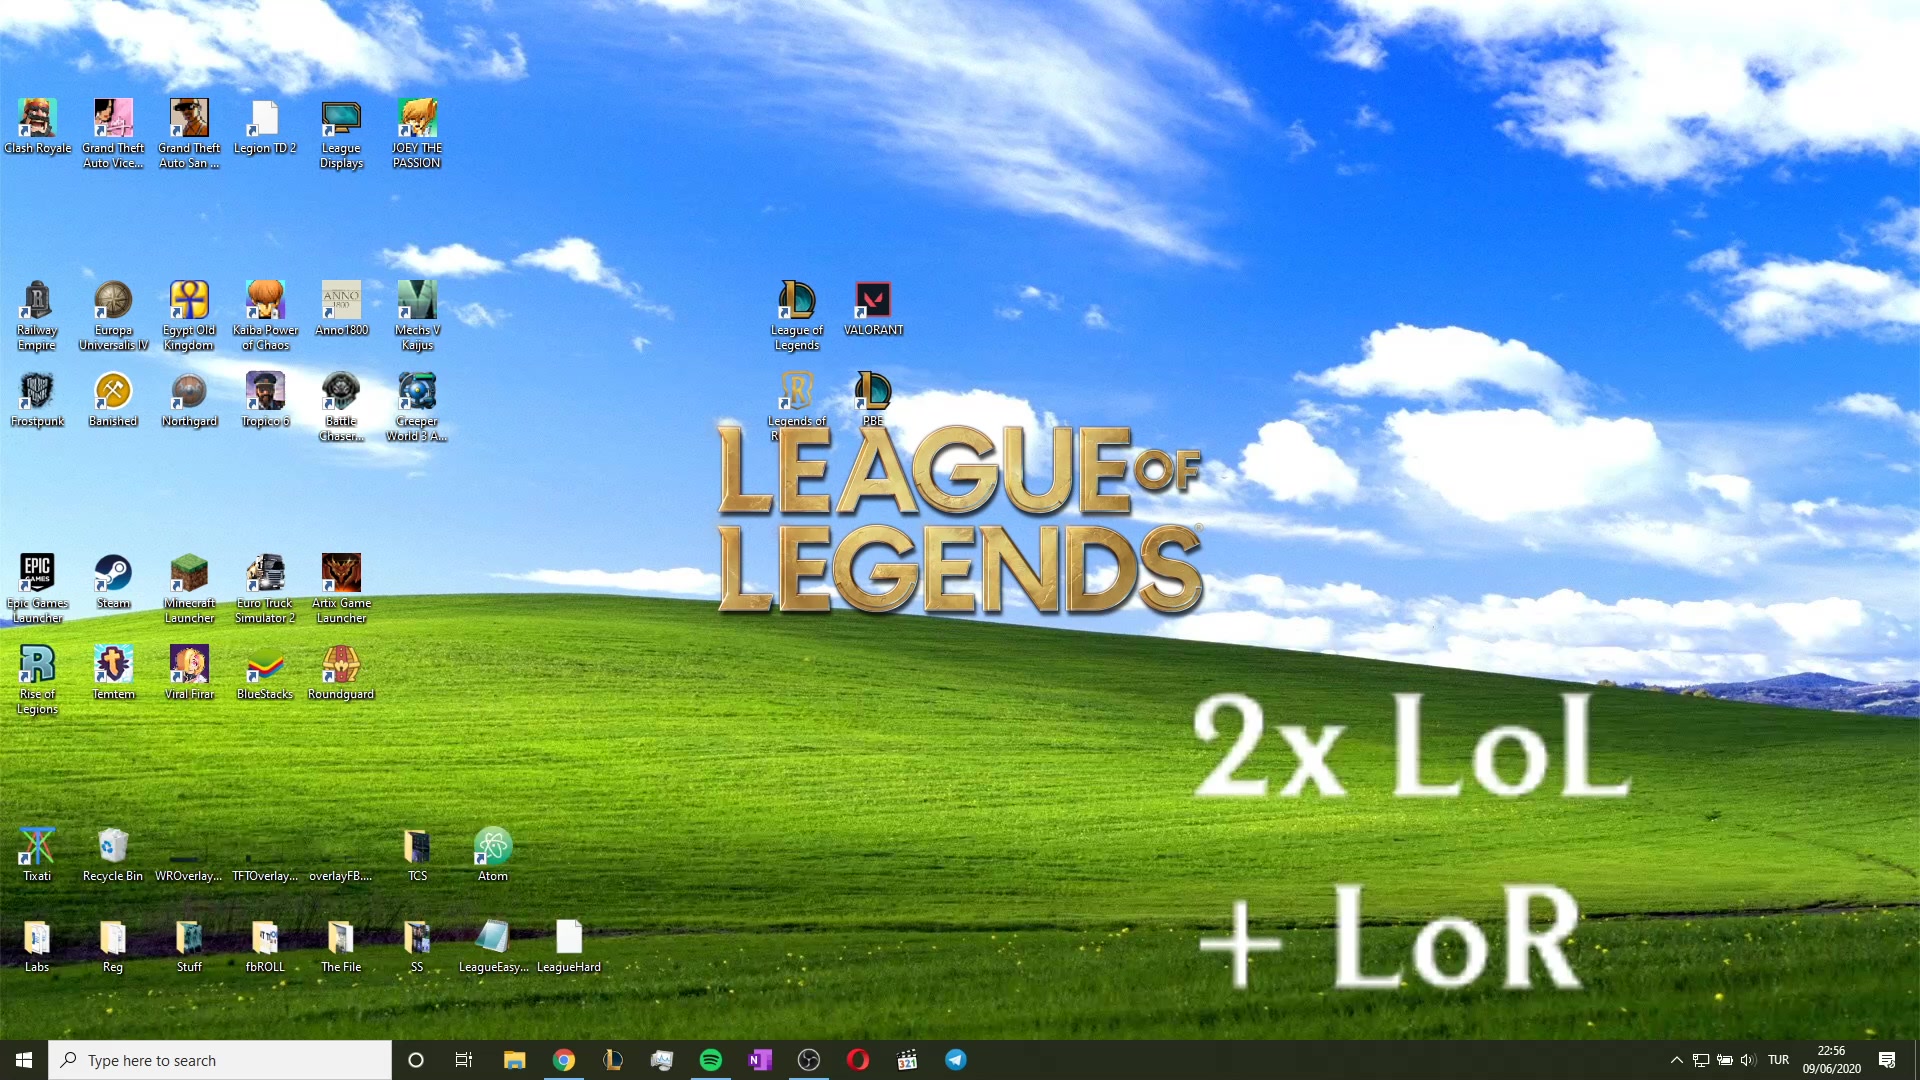Select the Reg folder
The height and width of the screenshot is (1080, 1920).
pos(113,945)
